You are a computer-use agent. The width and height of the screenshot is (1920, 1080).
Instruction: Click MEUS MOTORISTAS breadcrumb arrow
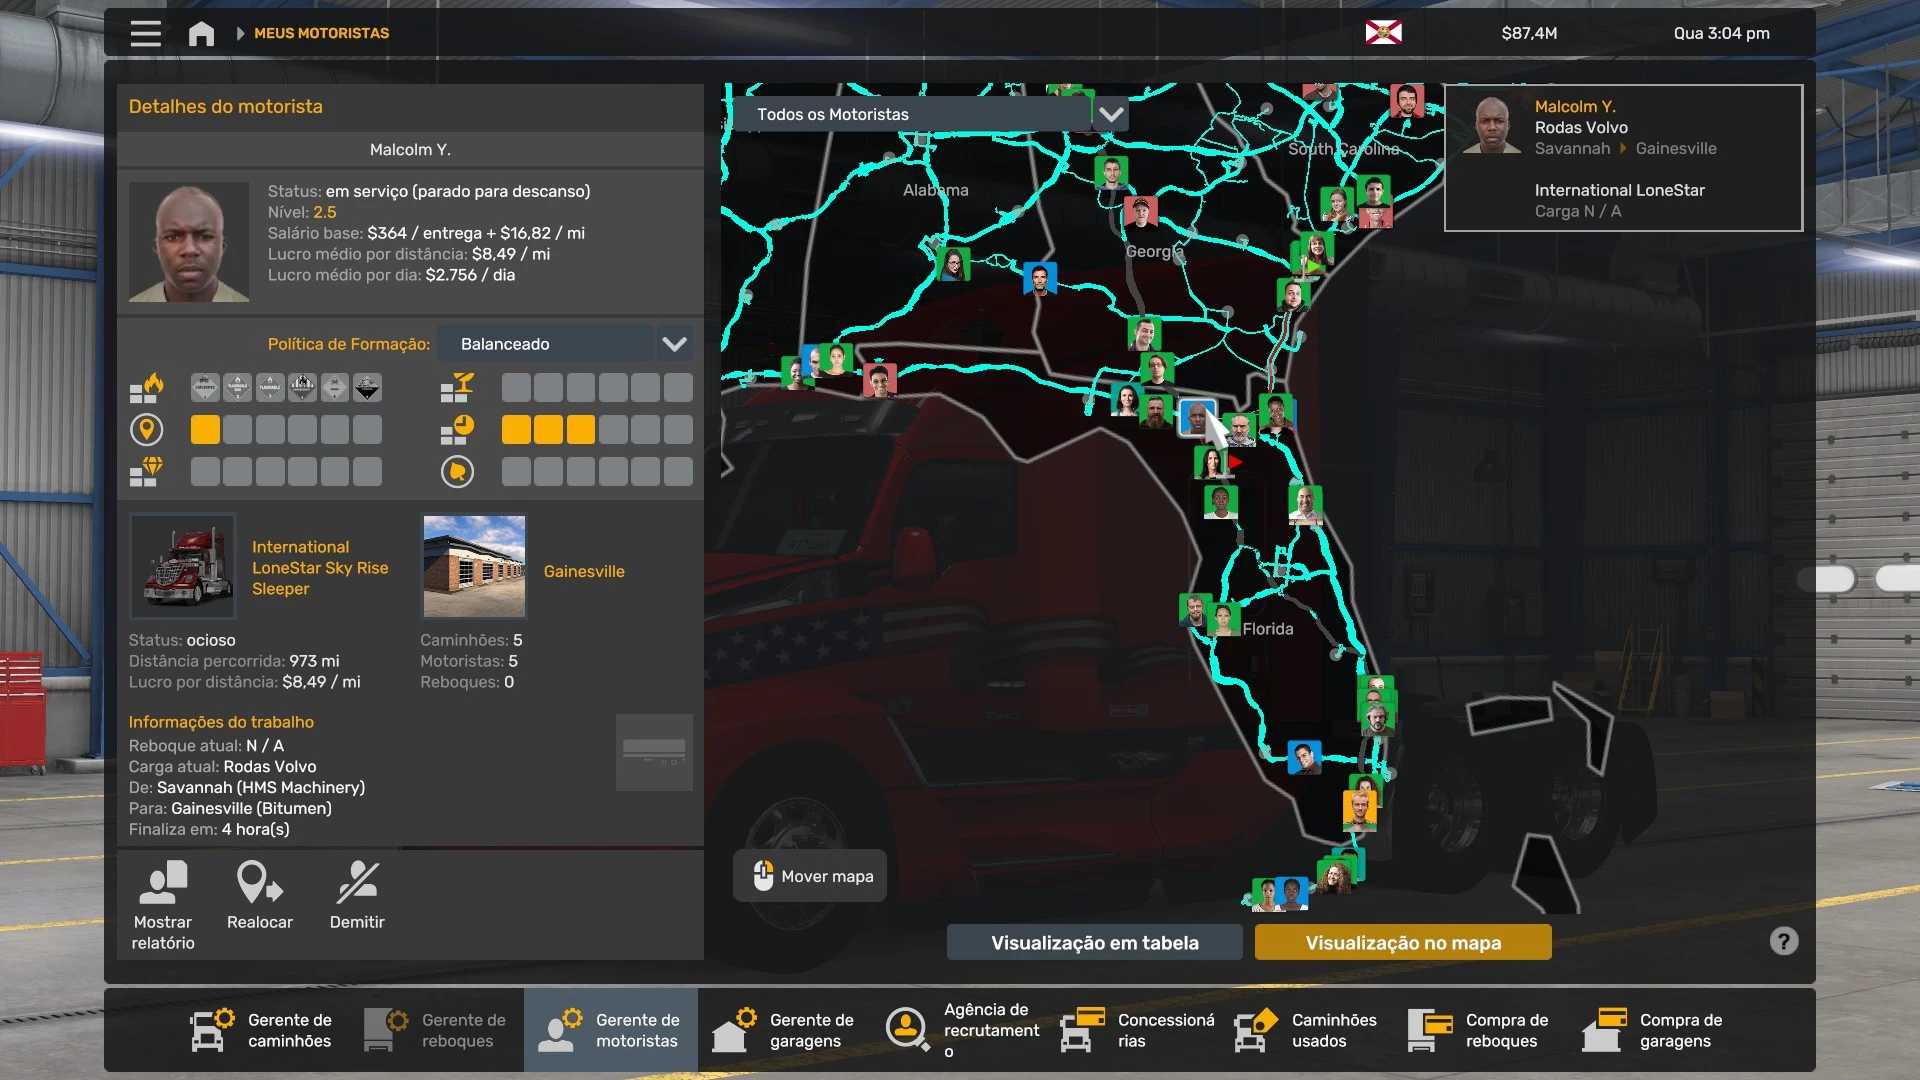pyautogui.click(x=240, y=33)
